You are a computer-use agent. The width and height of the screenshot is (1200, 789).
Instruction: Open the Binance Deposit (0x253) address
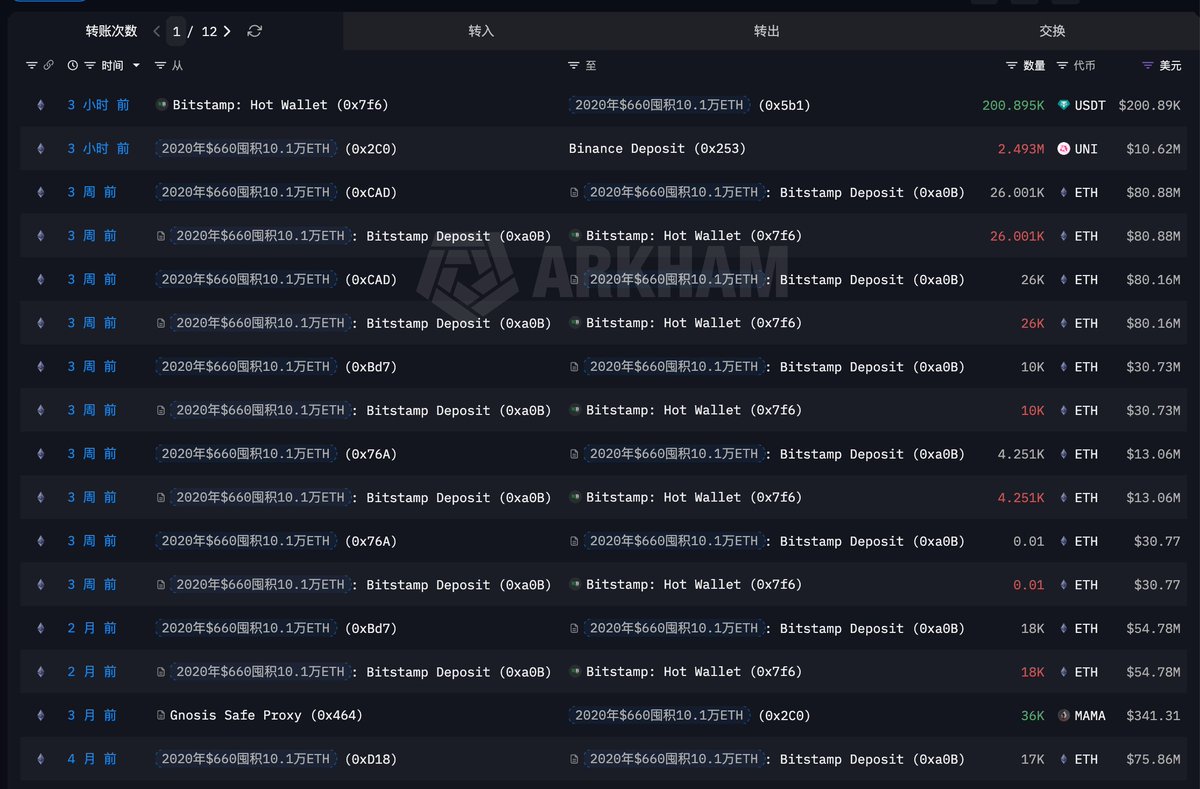pos(657,149)
